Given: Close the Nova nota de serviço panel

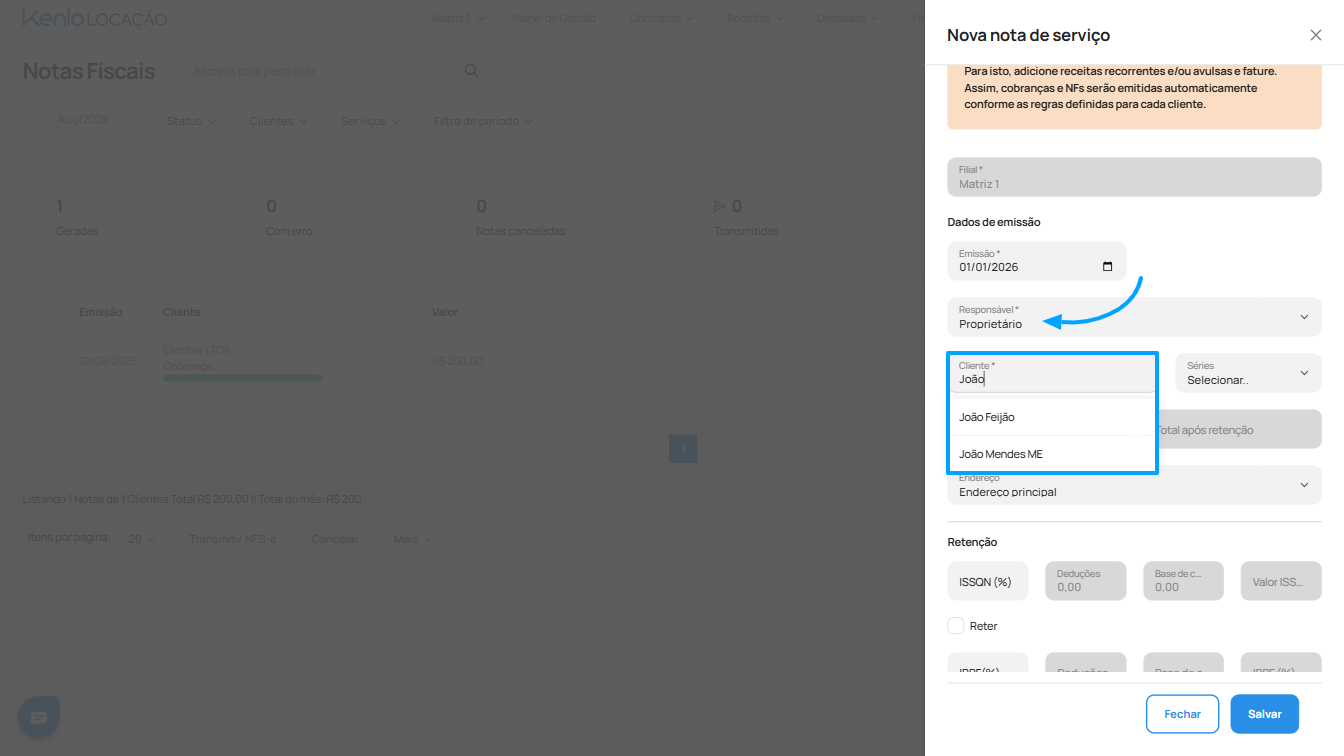Looking at the screenshot, I should point(1315,35).
